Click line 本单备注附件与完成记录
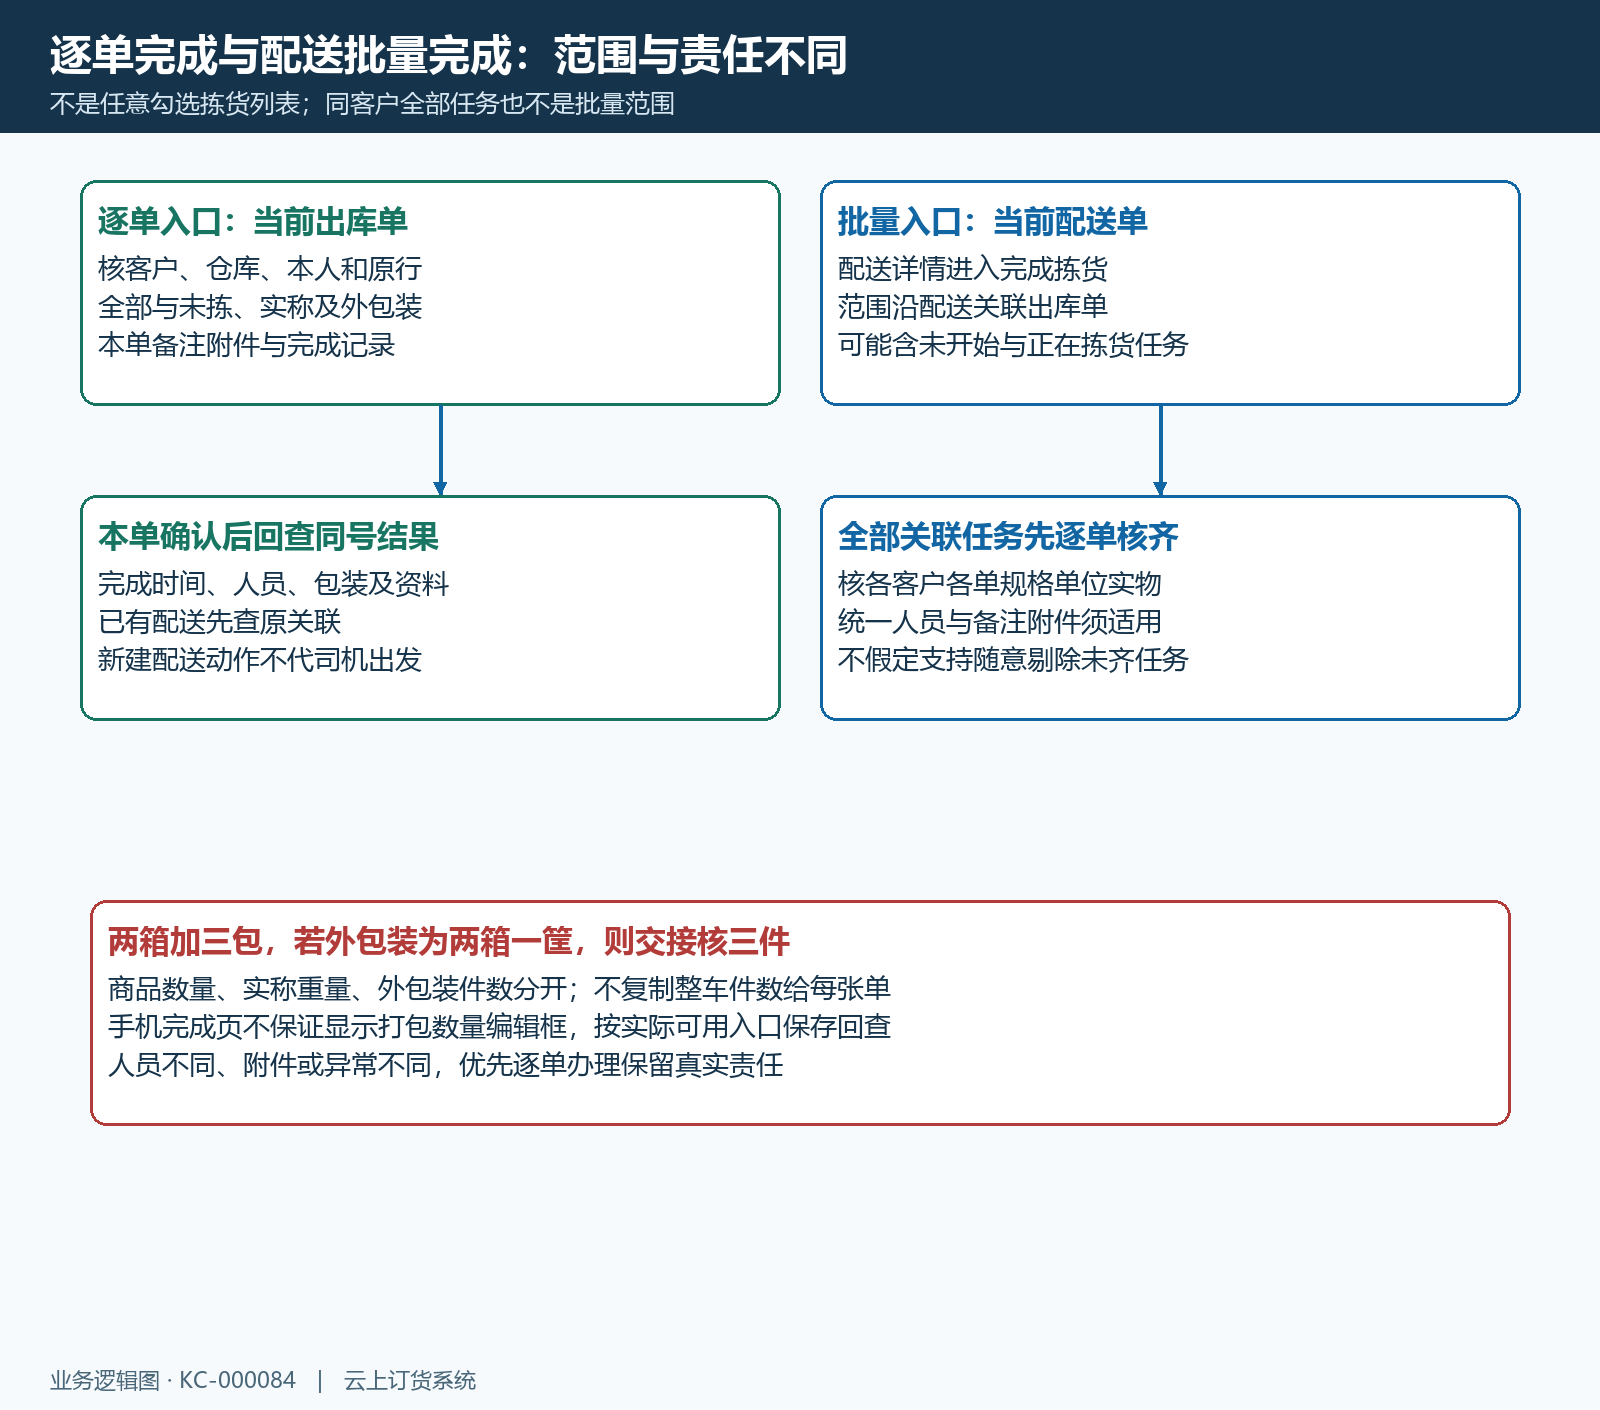This screenshot has height=1410, width=1600. [247, 345]
